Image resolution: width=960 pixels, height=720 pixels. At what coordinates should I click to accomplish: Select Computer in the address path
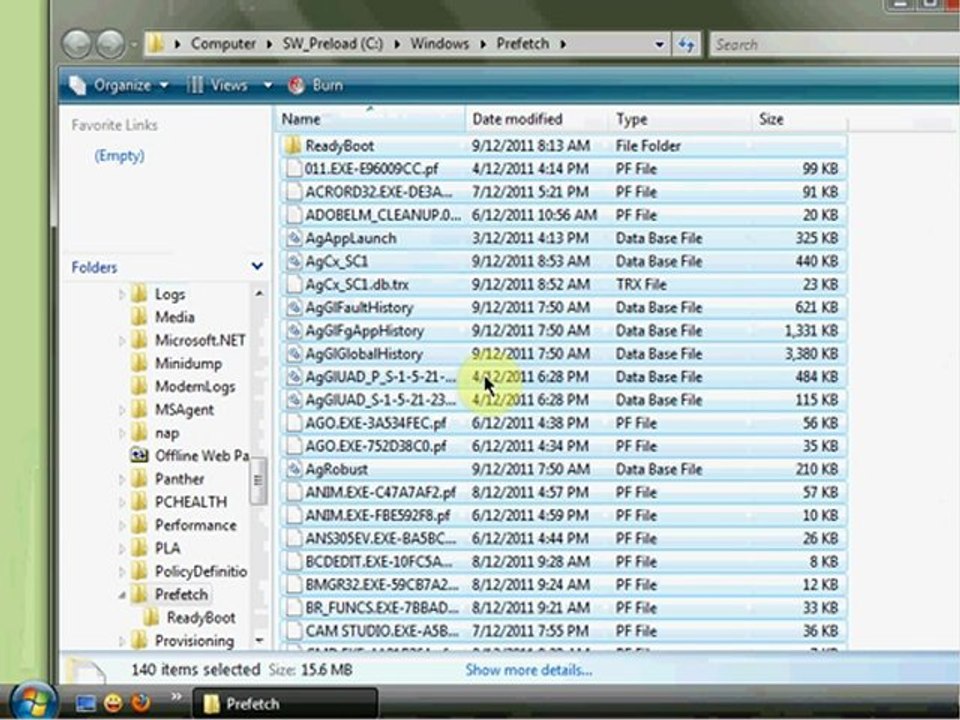point(223,44)
